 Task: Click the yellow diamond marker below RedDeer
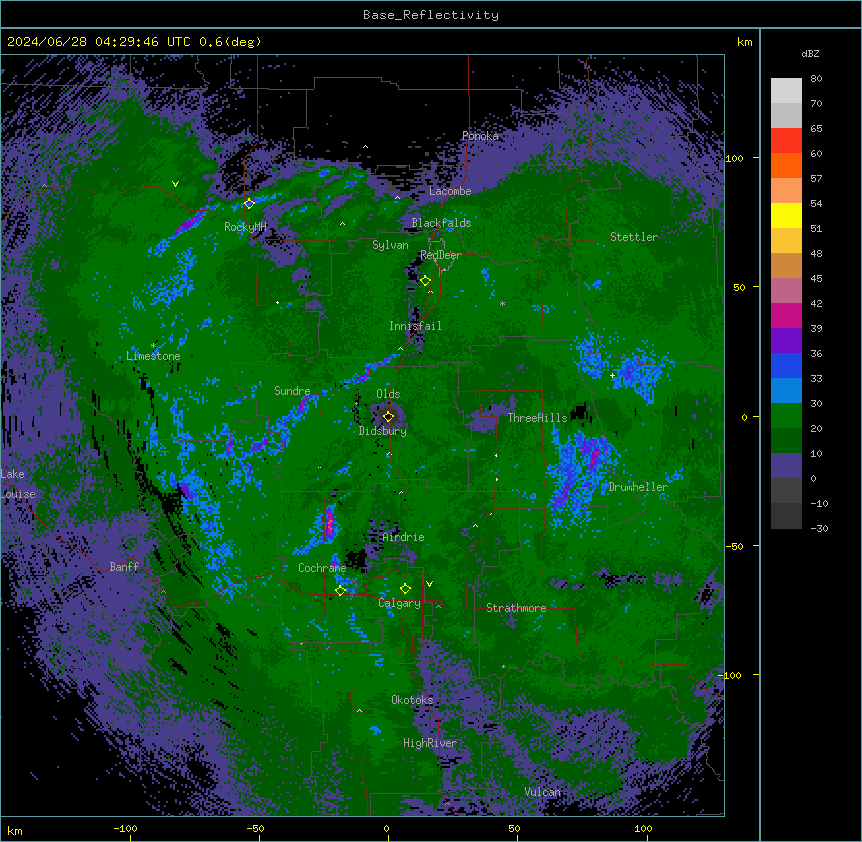[426, 281]
